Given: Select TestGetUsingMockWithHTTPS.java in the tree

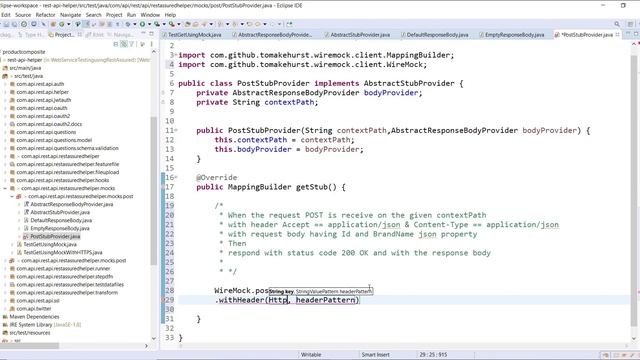Looking at the screenshot, I should pyautogui.click(x=62, y=253).
